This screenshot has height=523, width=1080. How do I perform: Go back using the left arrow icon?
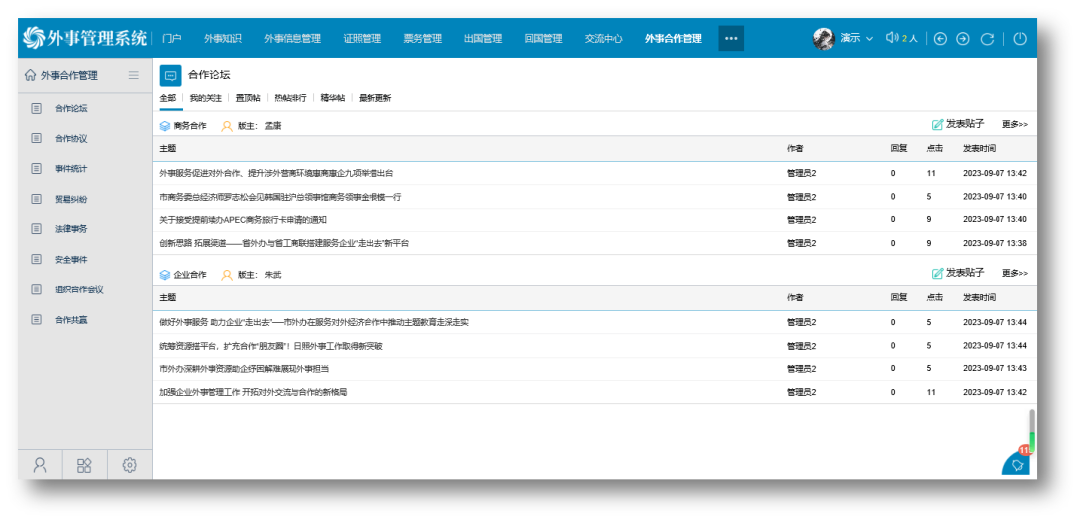tap(940, 39)
